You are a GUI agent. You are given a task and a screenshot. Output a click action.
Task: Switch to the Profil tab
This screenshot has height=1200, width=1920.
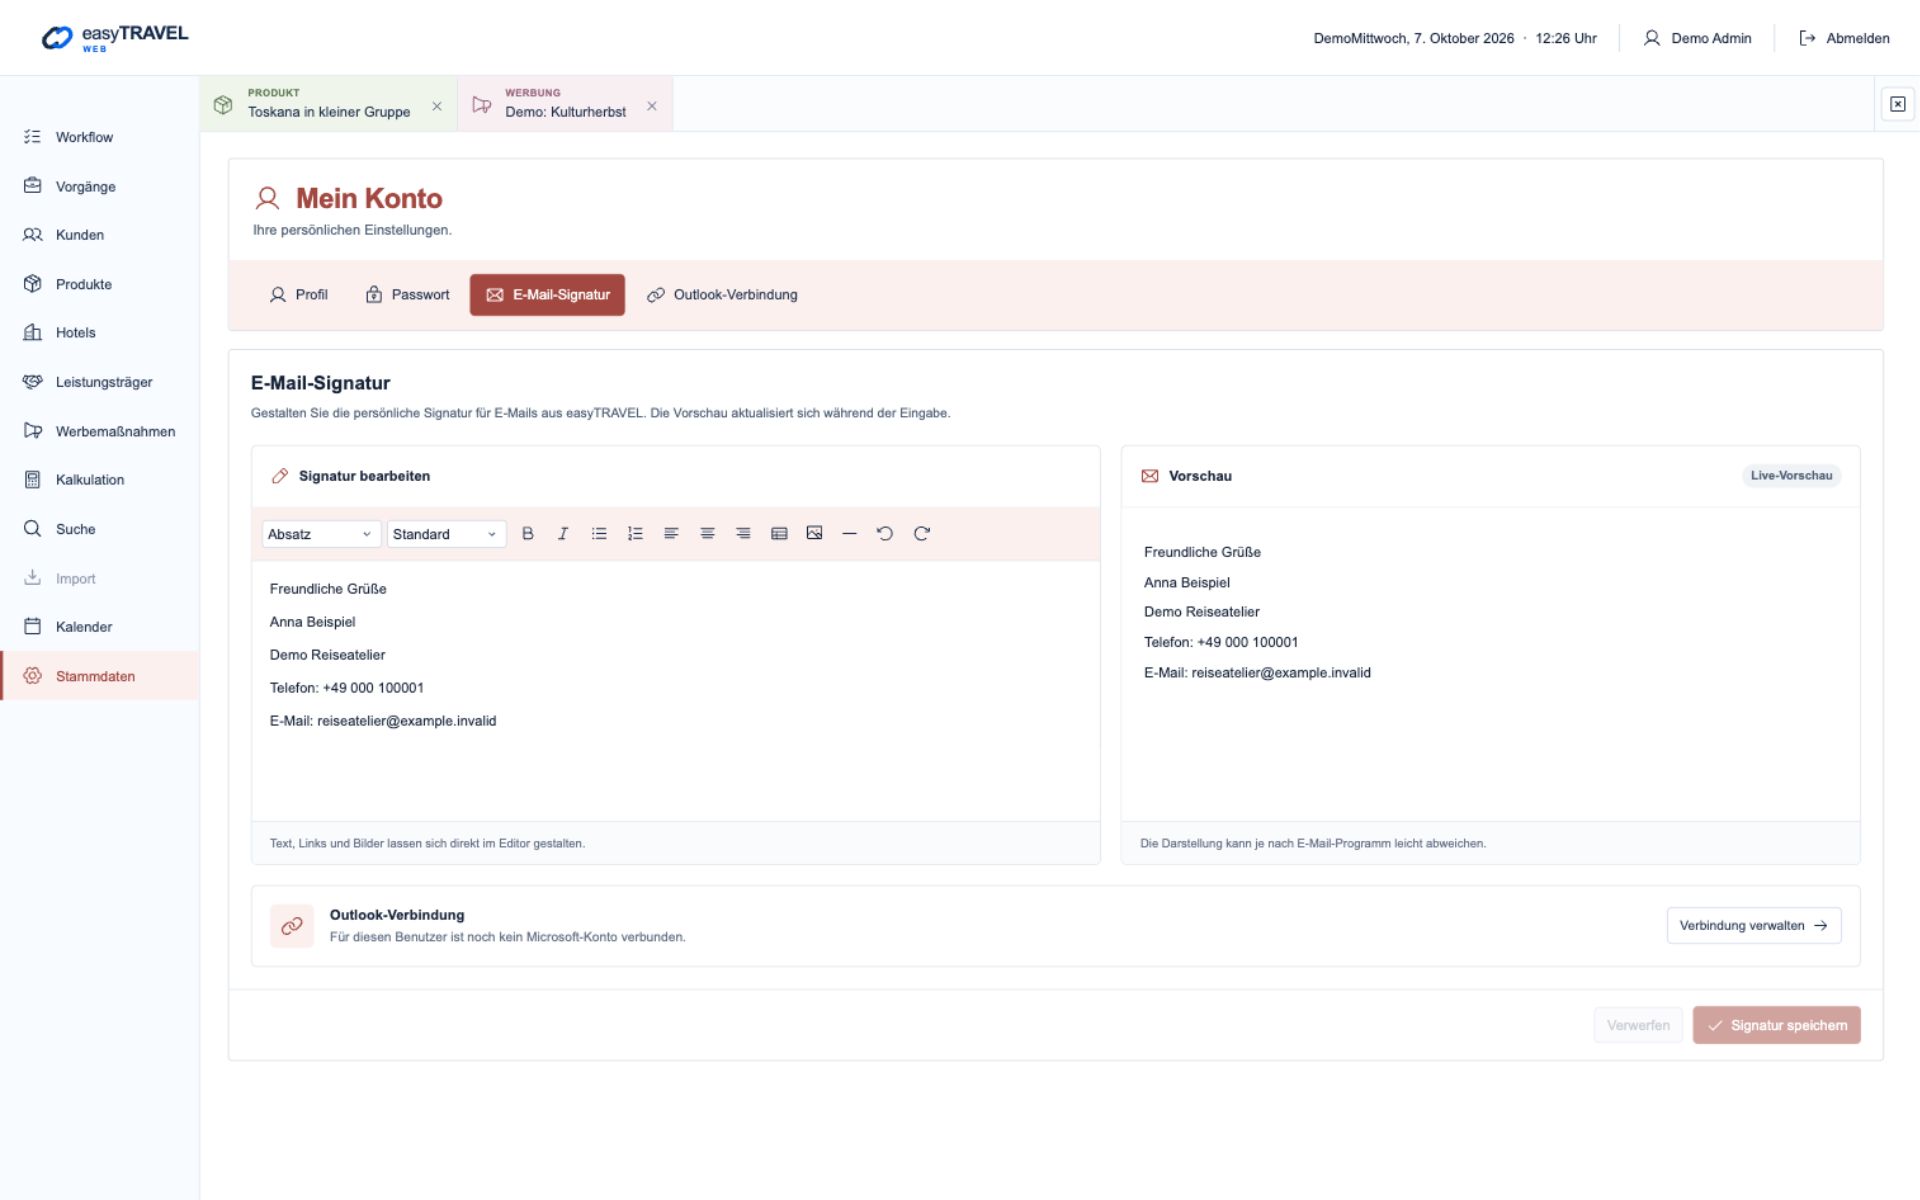pos(298,295)
